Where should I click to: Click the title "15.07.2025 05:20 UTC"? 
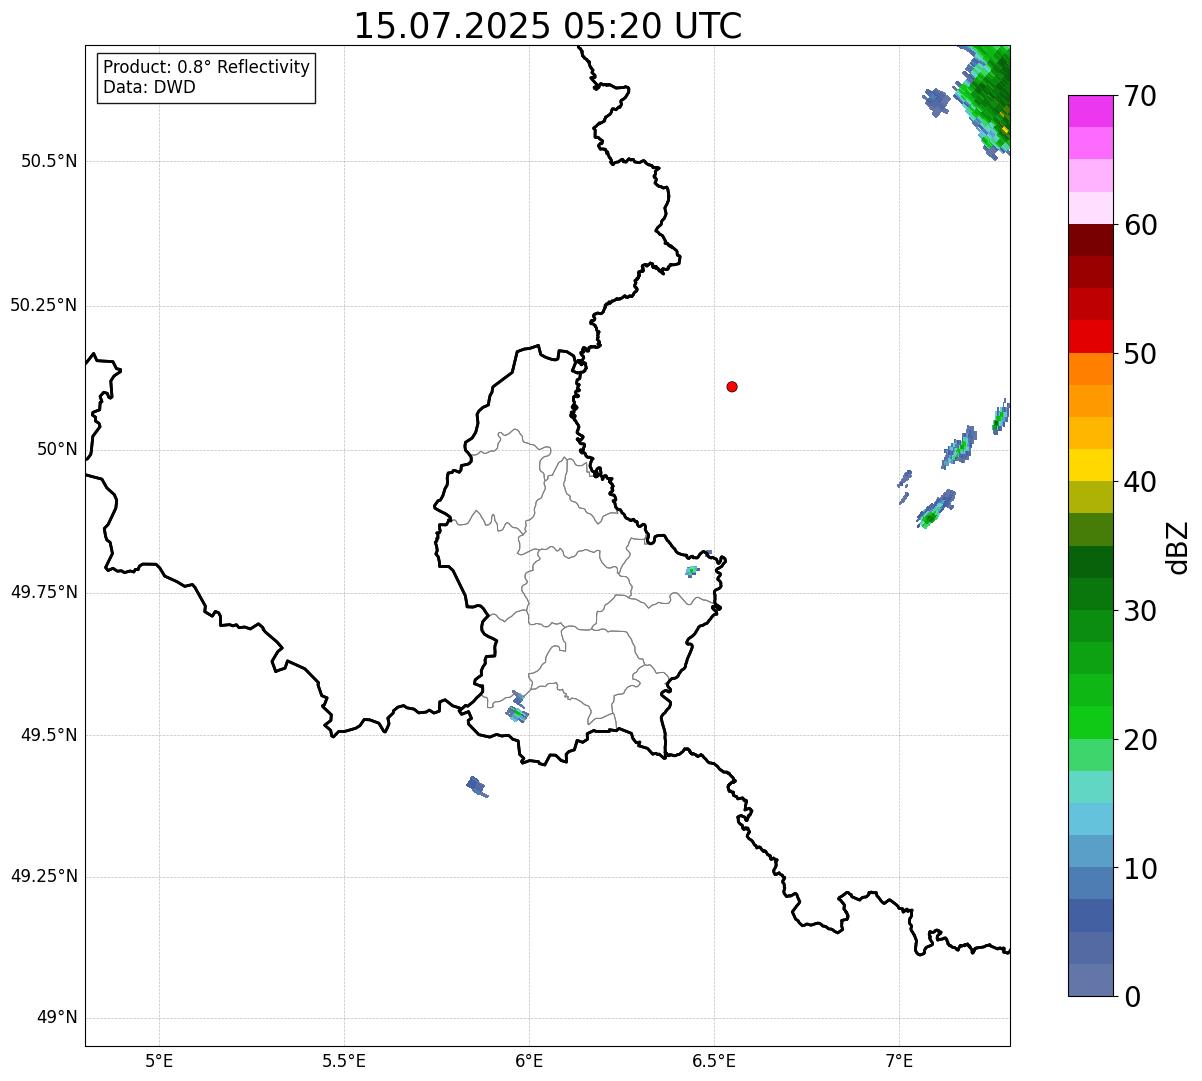(548, 25)
